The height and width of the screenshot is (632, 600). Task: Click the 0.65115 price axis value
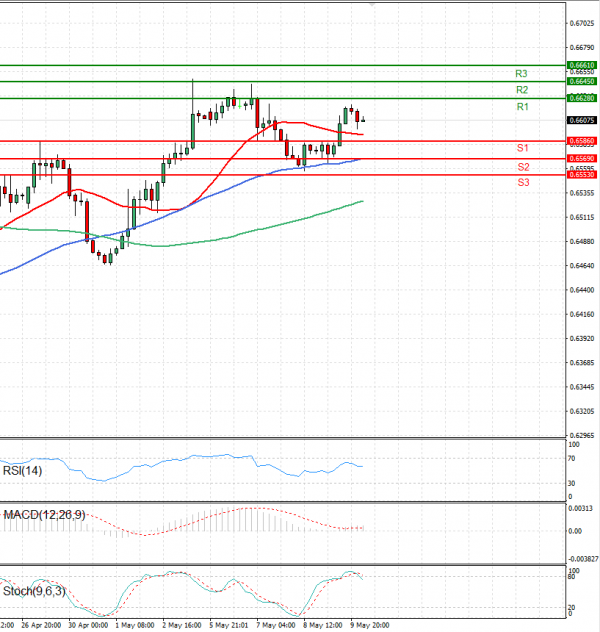pos(582,218)
